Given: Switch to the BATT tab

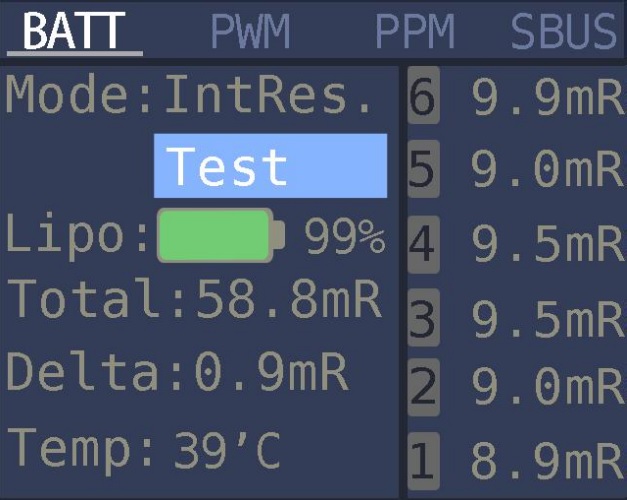Looking at the screenshot, I should point(74,31).
